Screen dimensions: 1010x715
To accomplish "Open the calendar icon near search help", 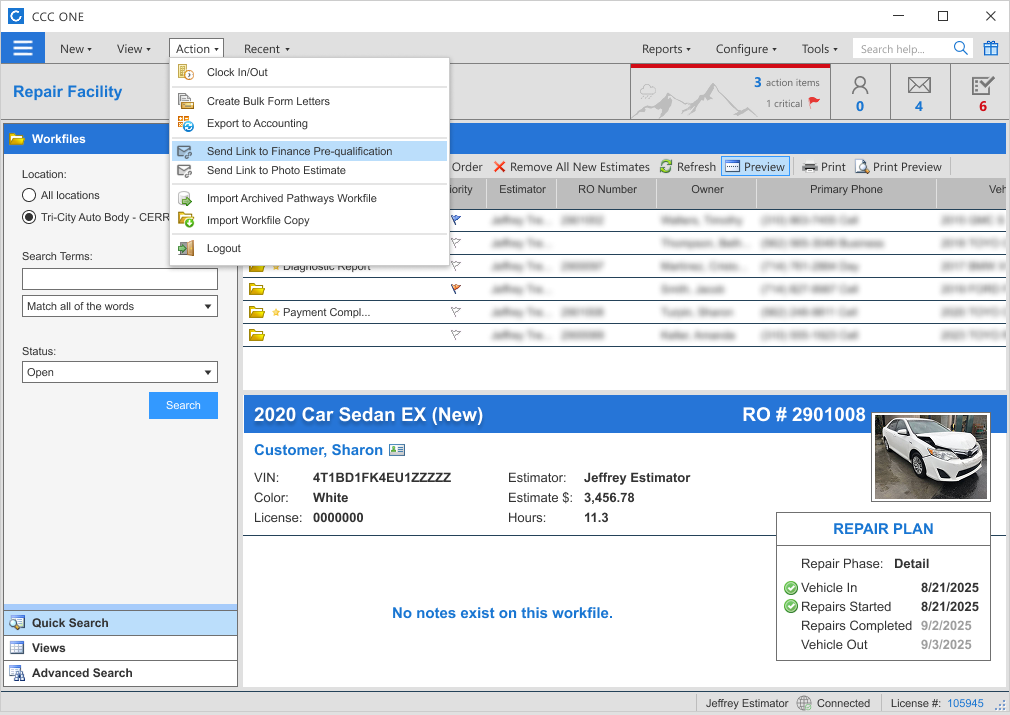I will tap(989, 47).
